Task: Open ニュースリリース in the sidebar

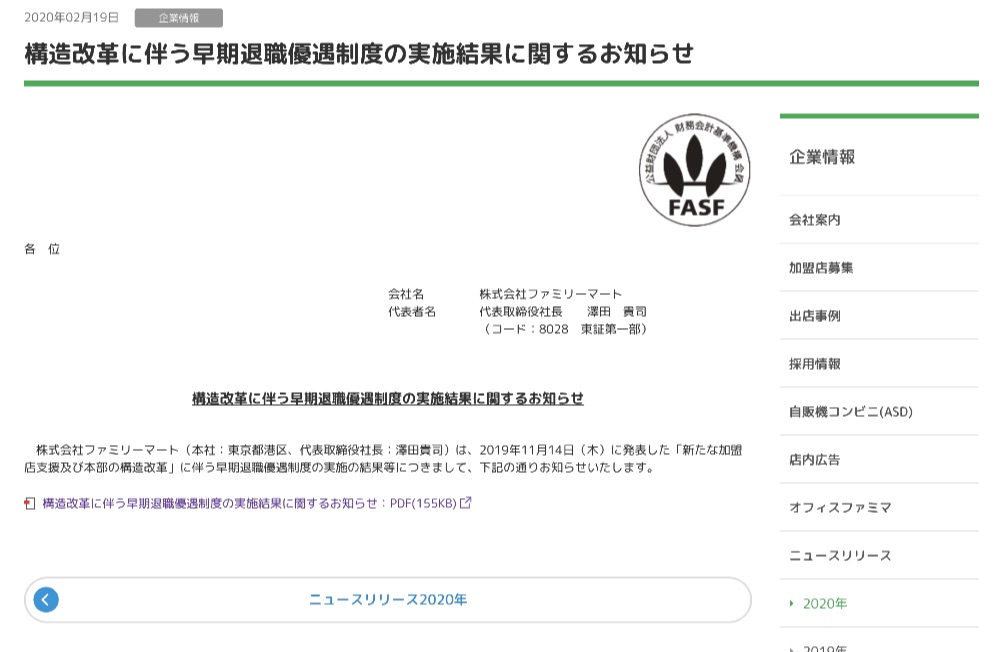Action: click(x=879, y=555)
